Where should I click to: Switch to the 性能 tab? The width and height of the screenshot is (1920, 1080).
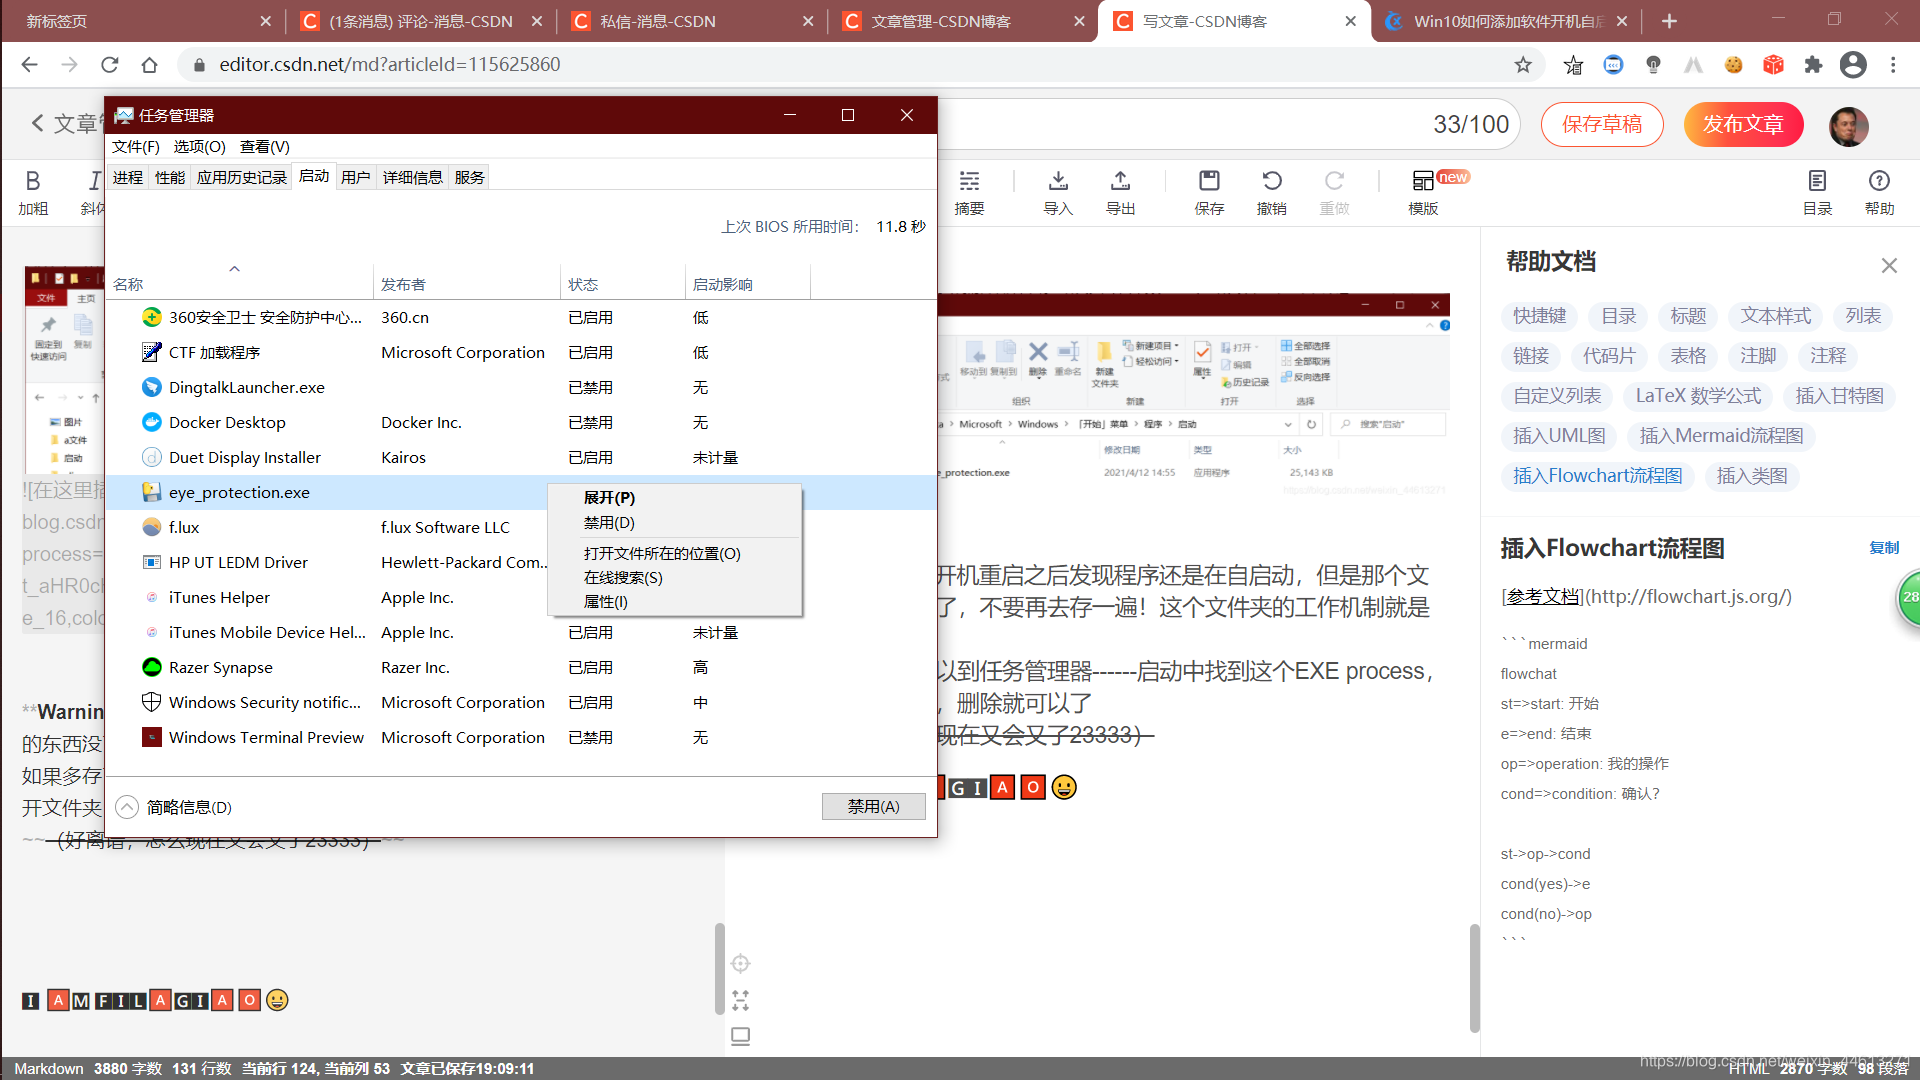pos(170,177)
